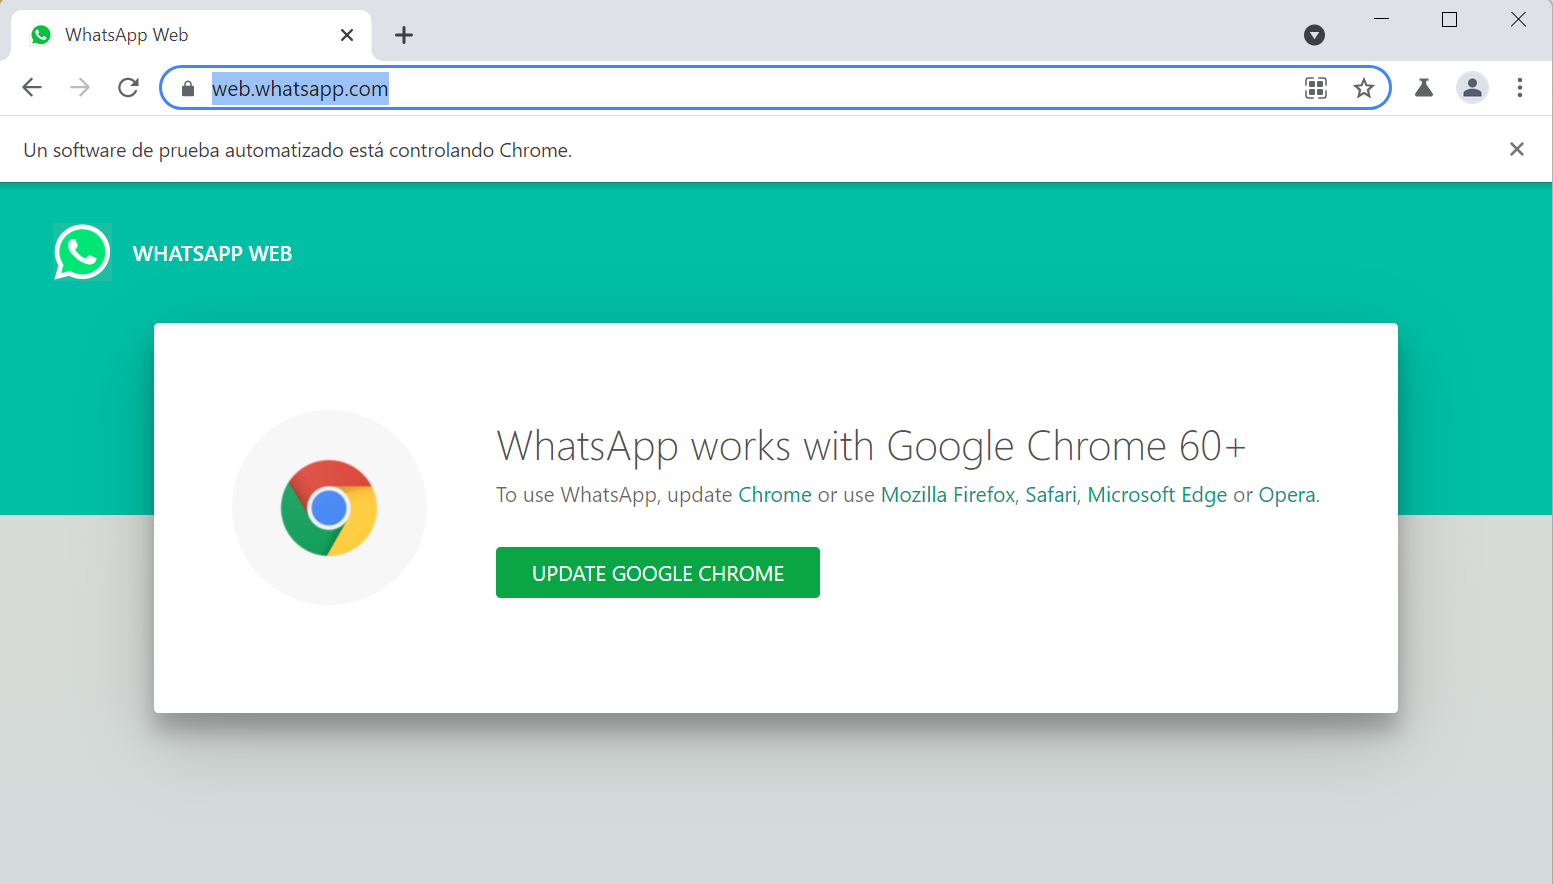Screen dimensions: 1553x884
Task: Open the Microsoft Edge link
Action: [1157, 495]
